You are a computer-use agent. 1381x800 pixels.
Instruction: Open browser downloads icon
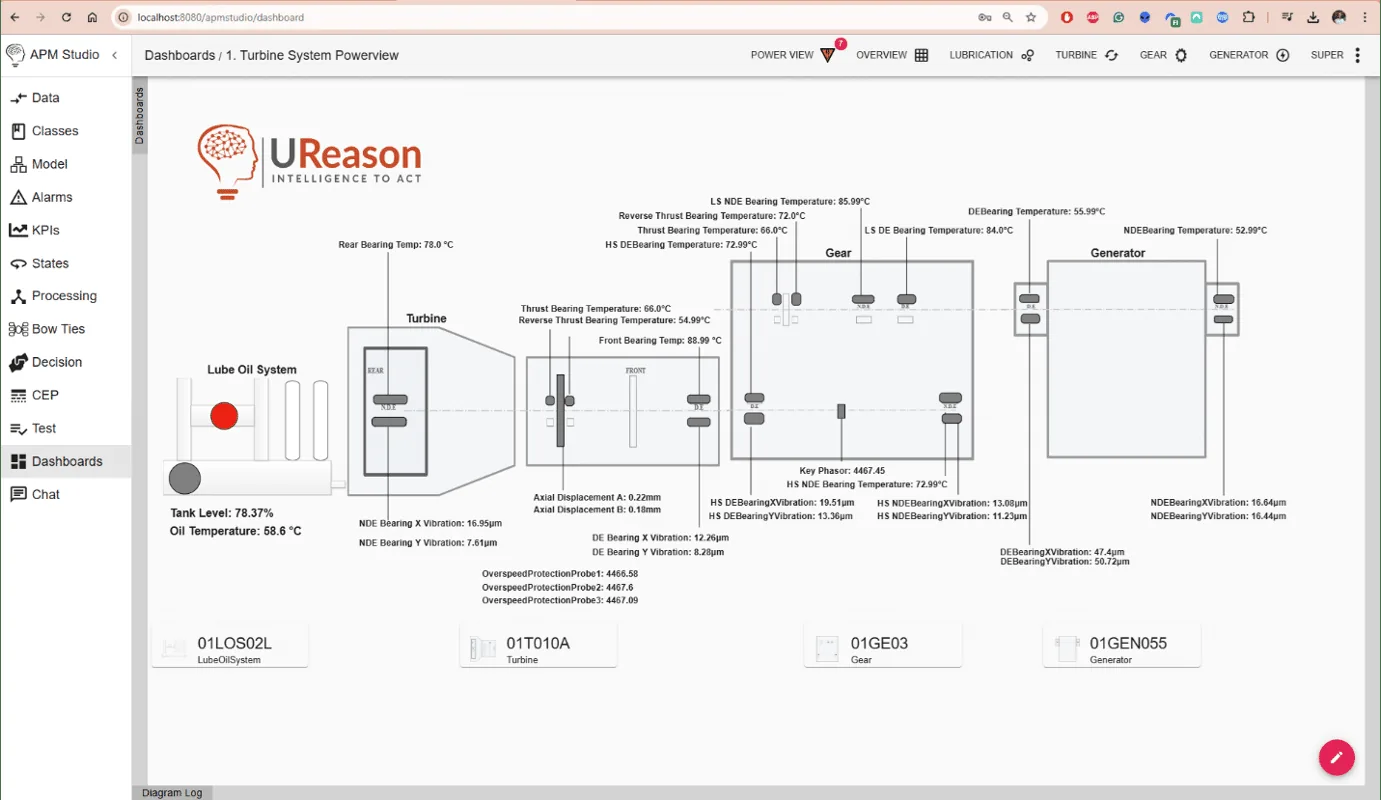1313,17
